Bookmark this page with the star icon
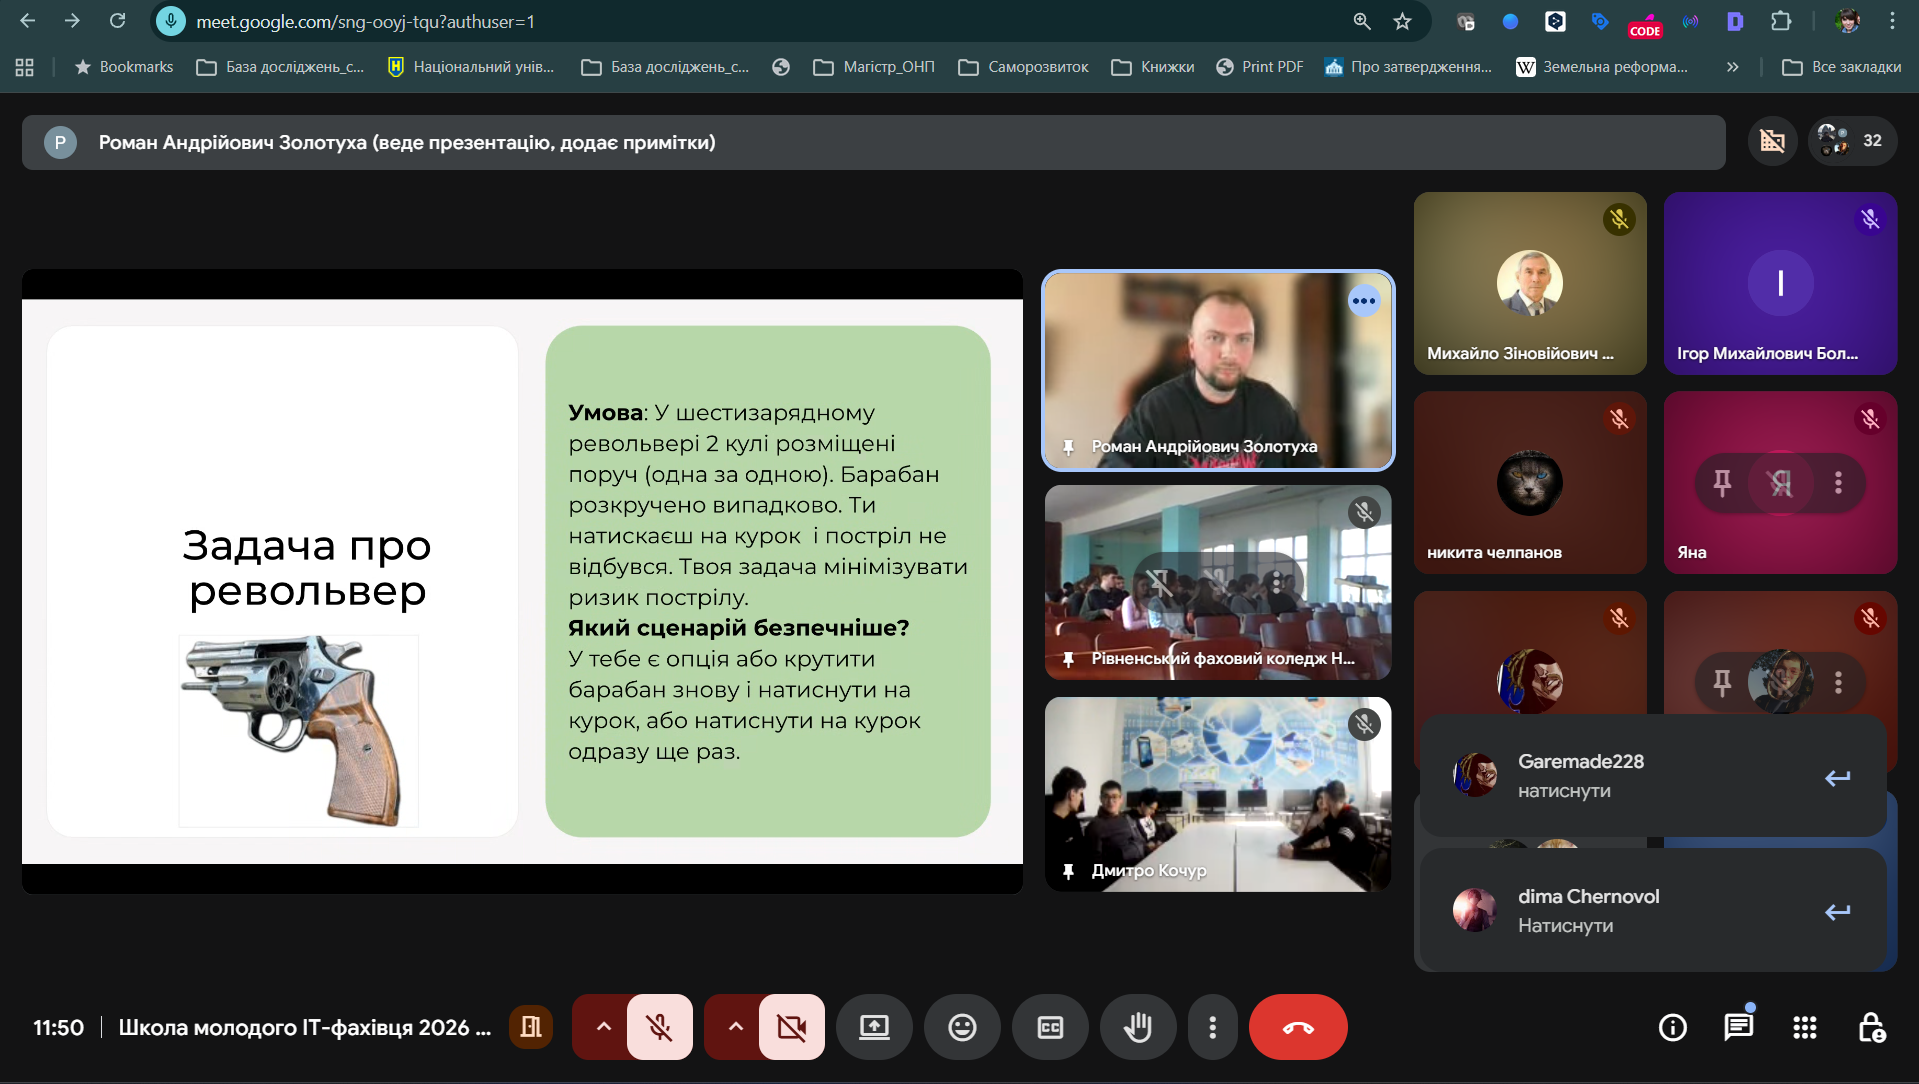This screenshot has width=1919, height=1084. coord(1403,21)
